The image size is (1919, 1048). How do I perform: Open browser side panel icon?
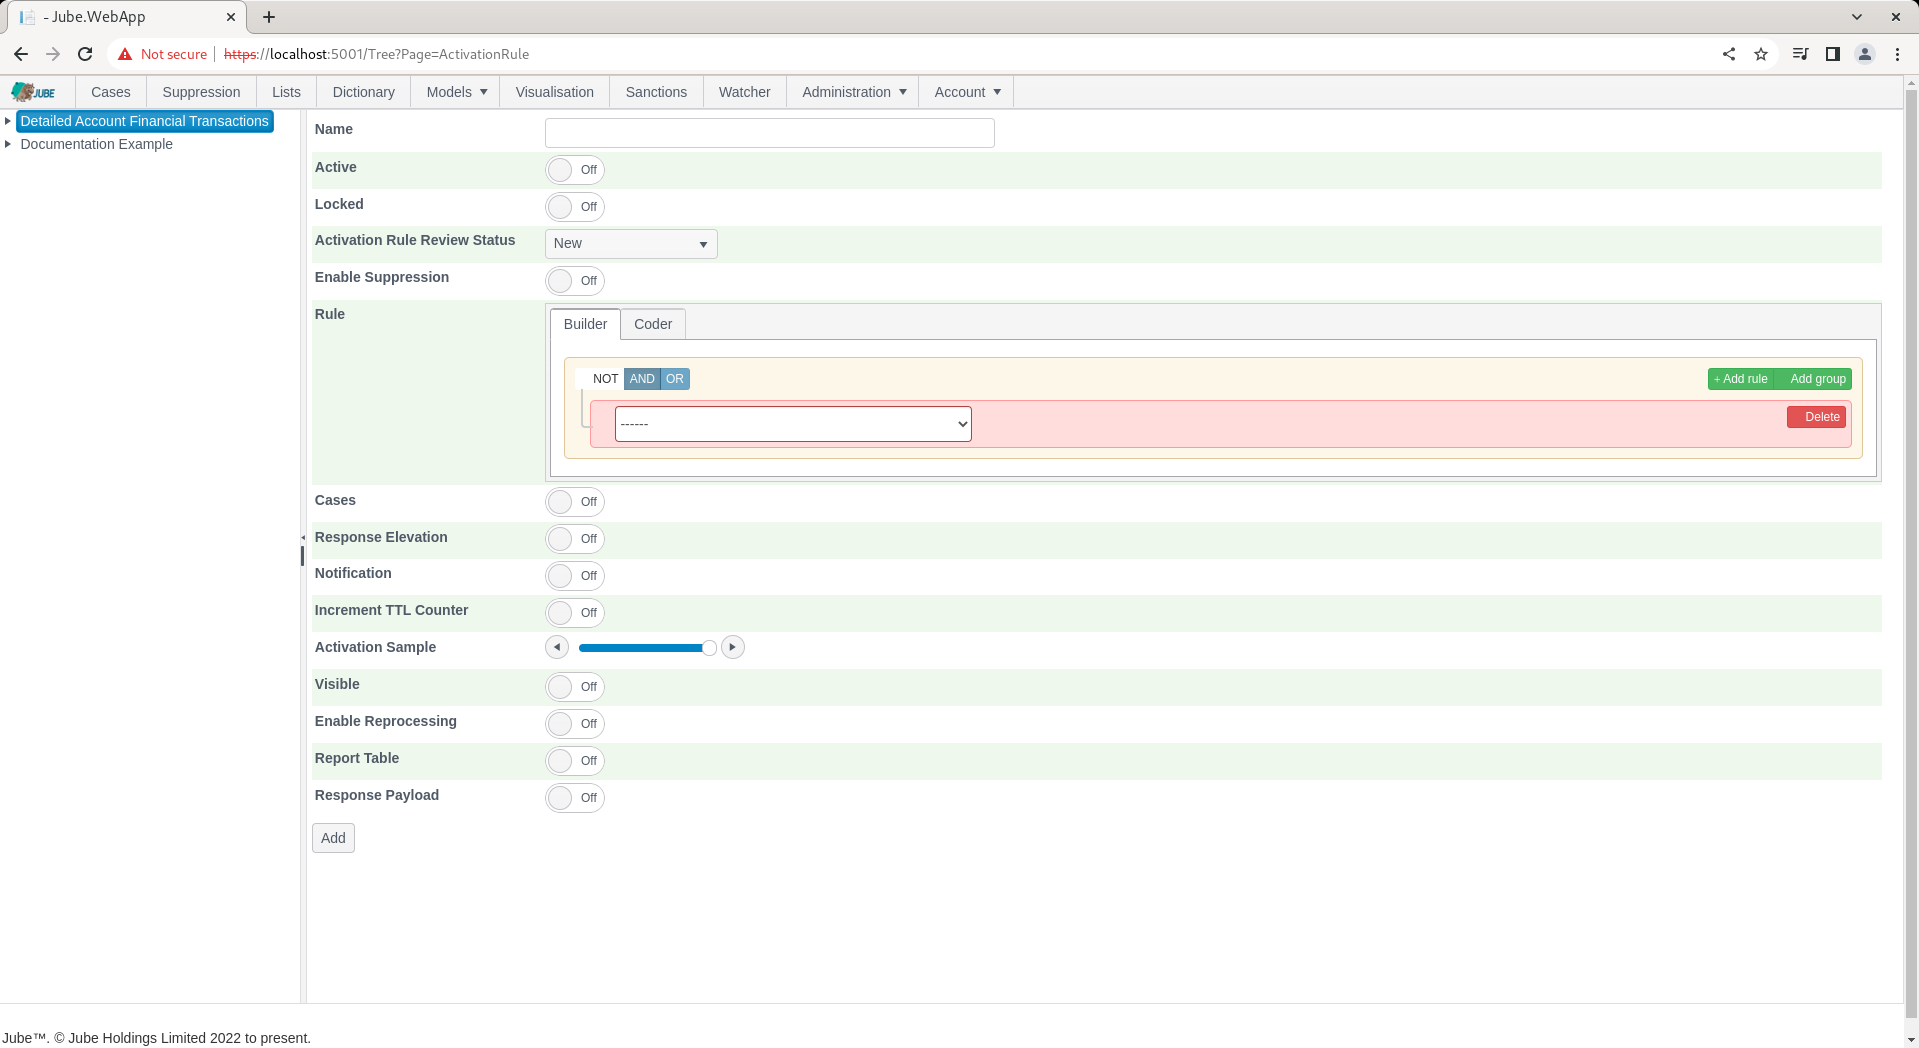(x=1832, y=54)
